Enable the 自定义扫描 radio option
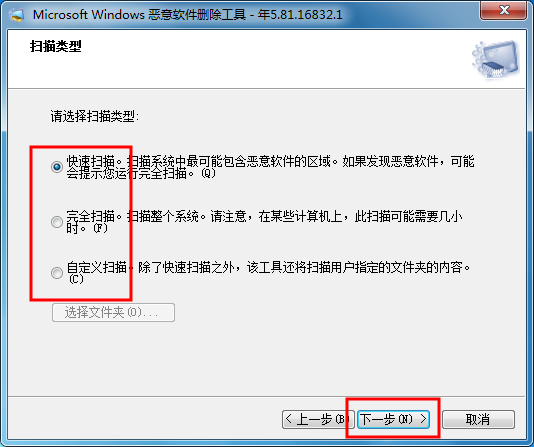 coord(57,273)
